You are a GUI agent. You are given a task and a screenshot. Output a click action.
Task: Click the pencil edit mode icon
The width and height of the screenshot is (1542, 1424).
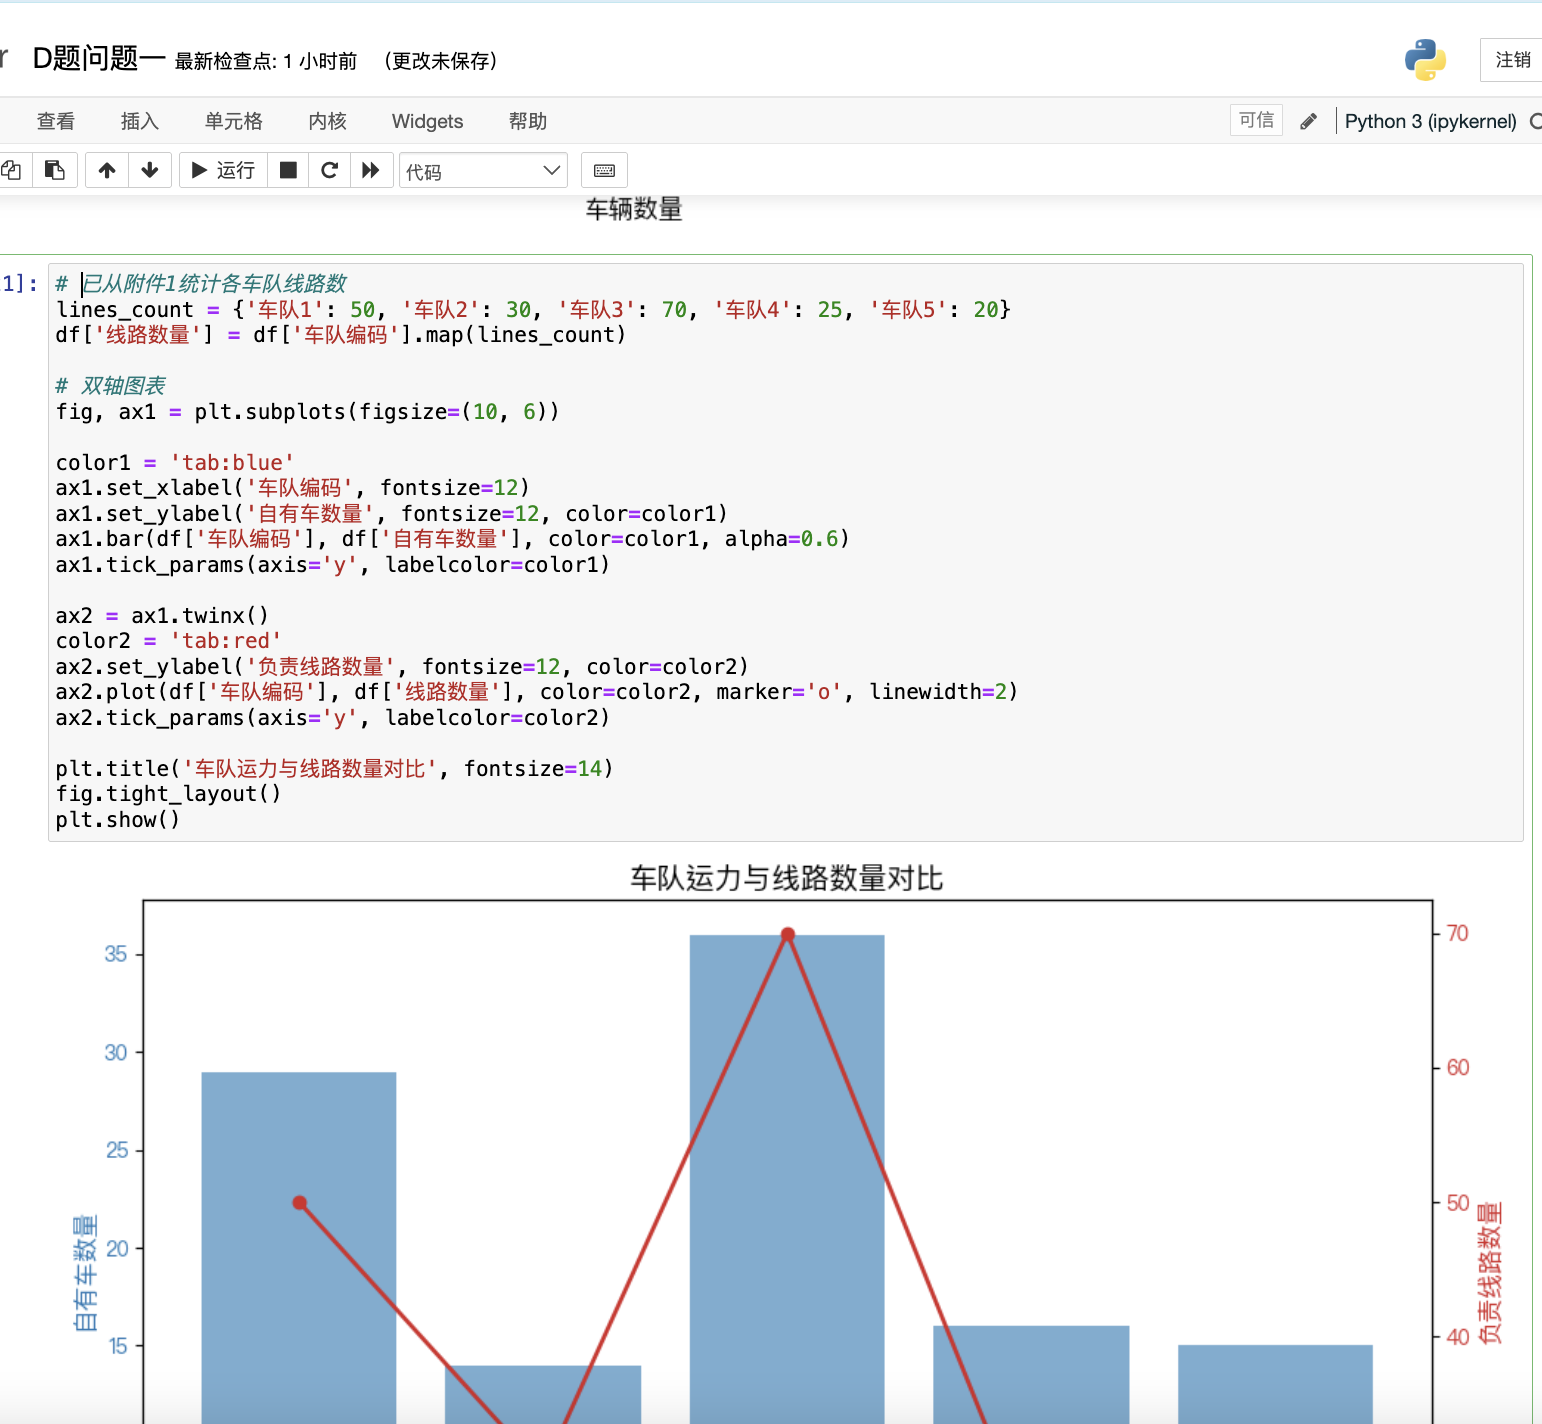tap(1308, 122)
